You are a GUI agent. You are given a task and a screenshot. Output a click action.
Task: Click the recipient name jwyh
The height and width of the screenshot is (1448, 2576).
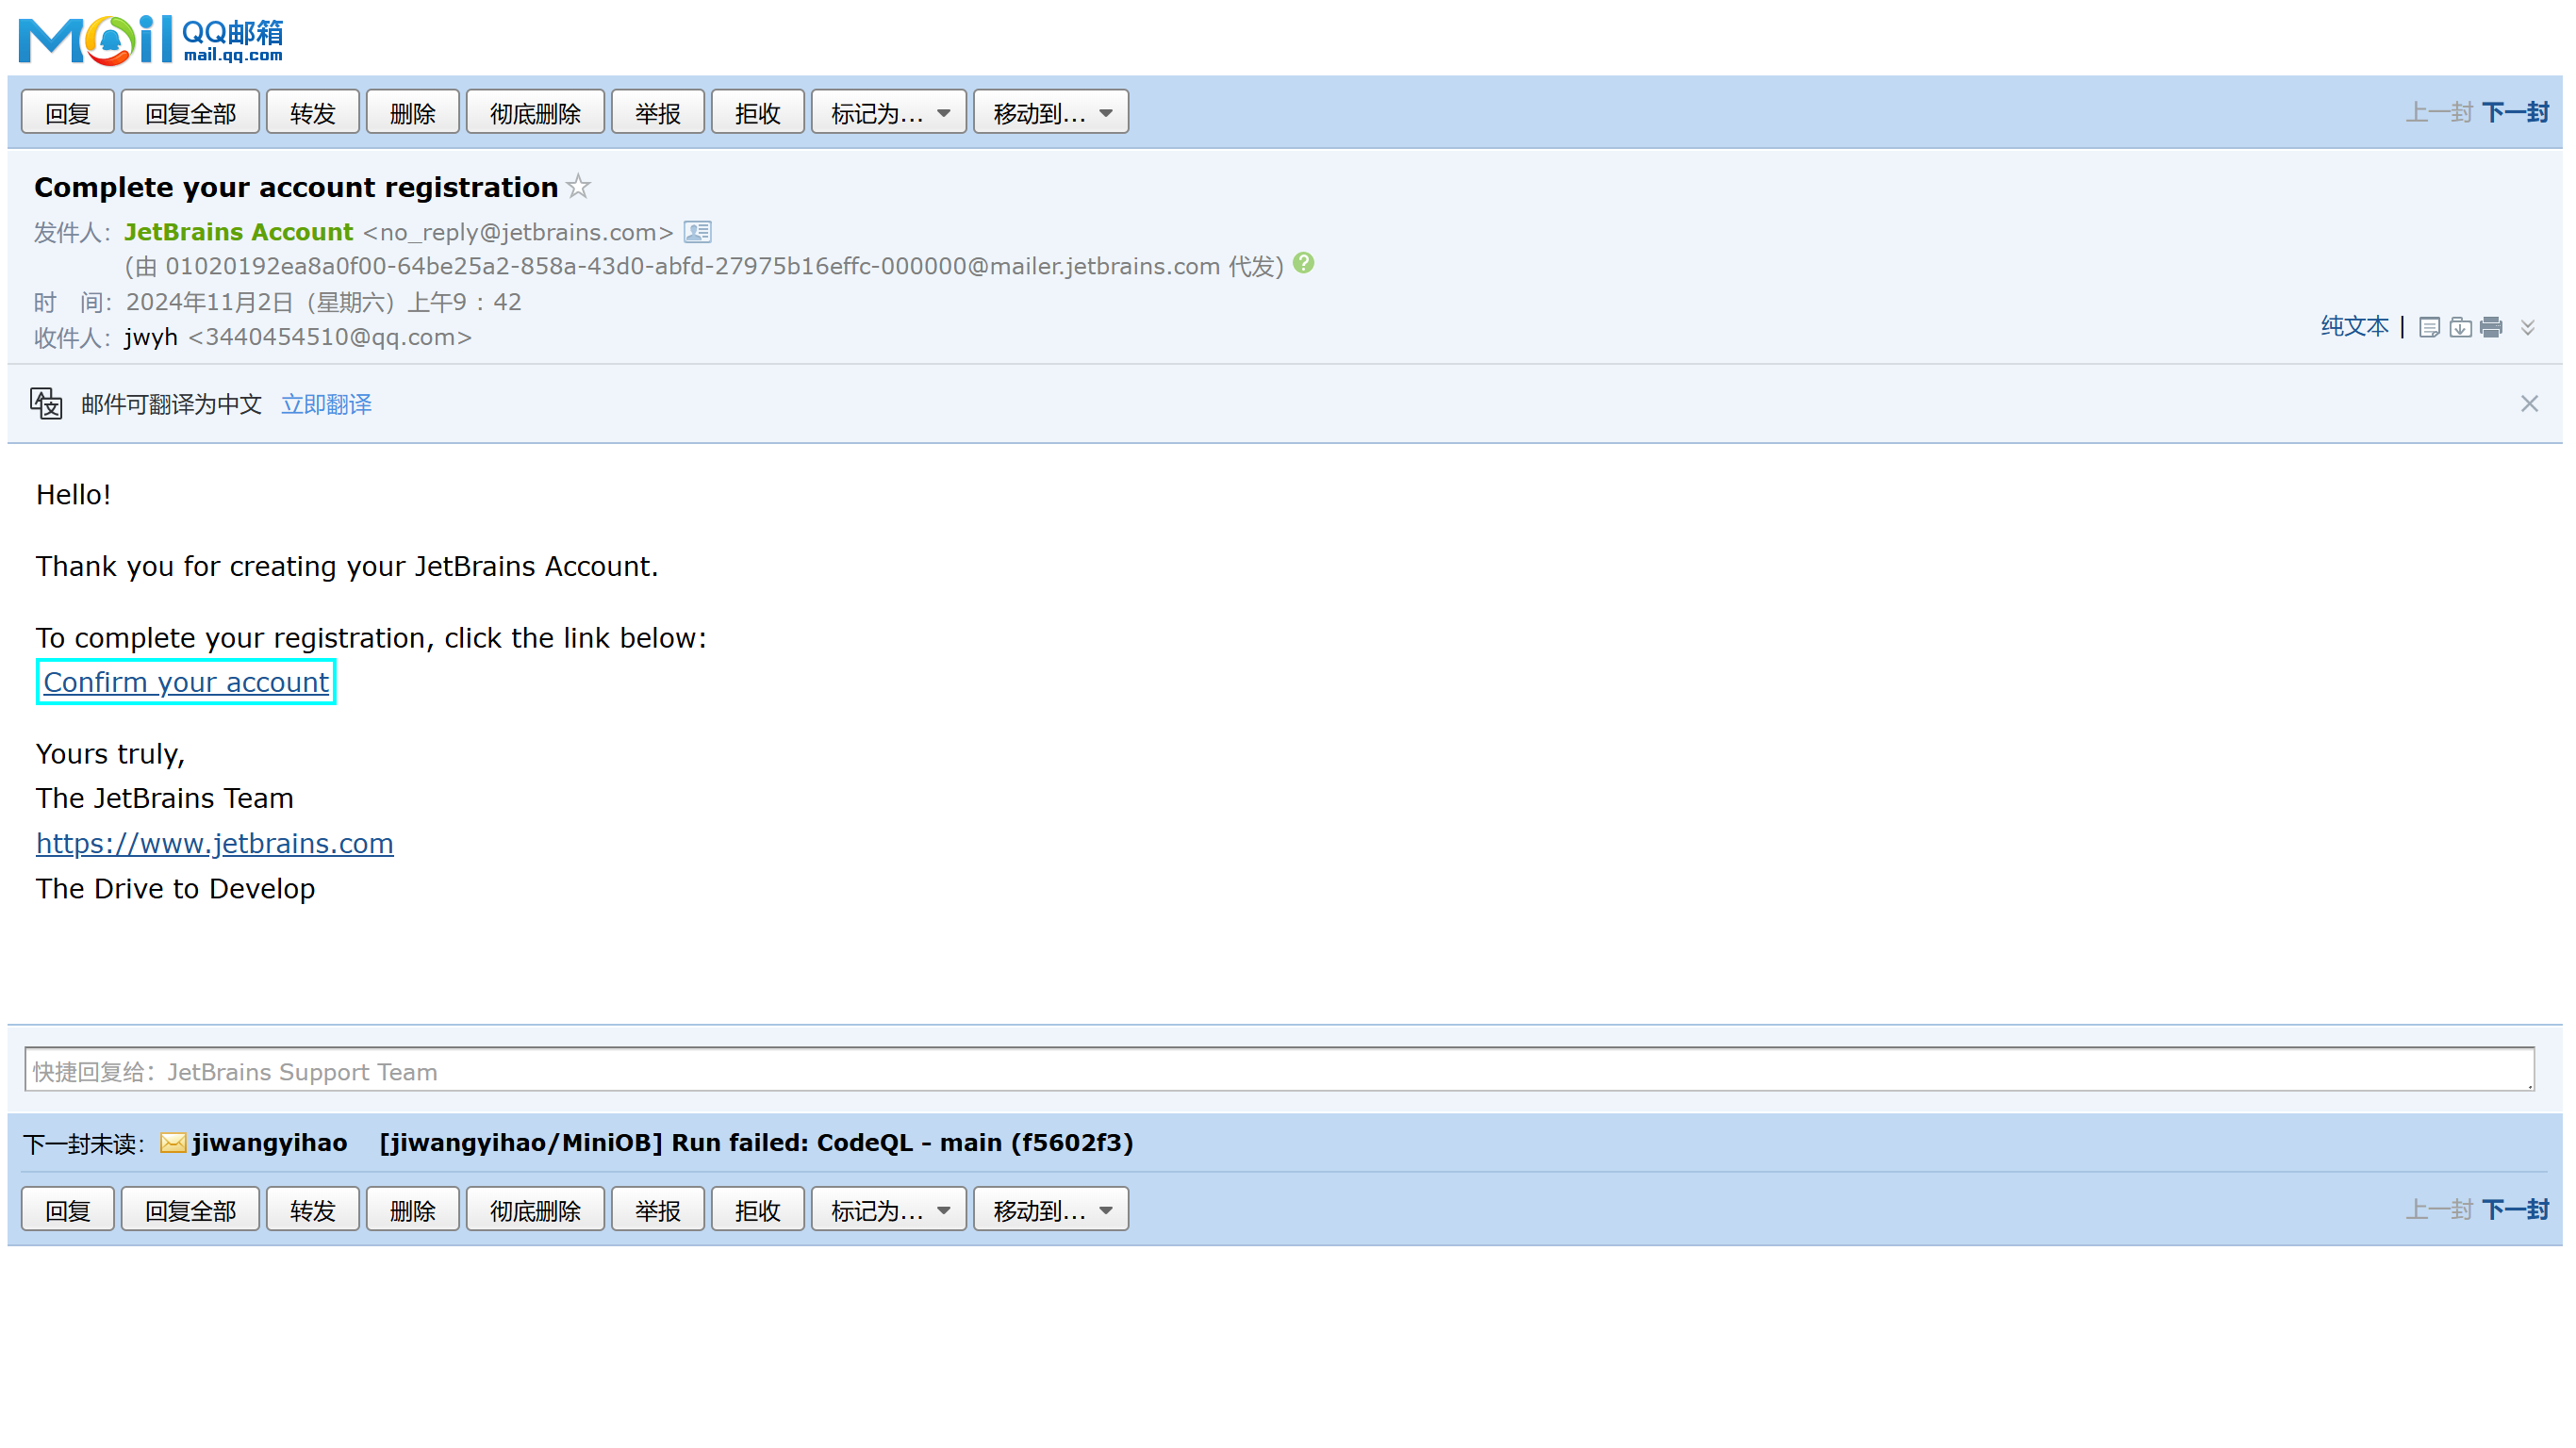coord(151,337)
